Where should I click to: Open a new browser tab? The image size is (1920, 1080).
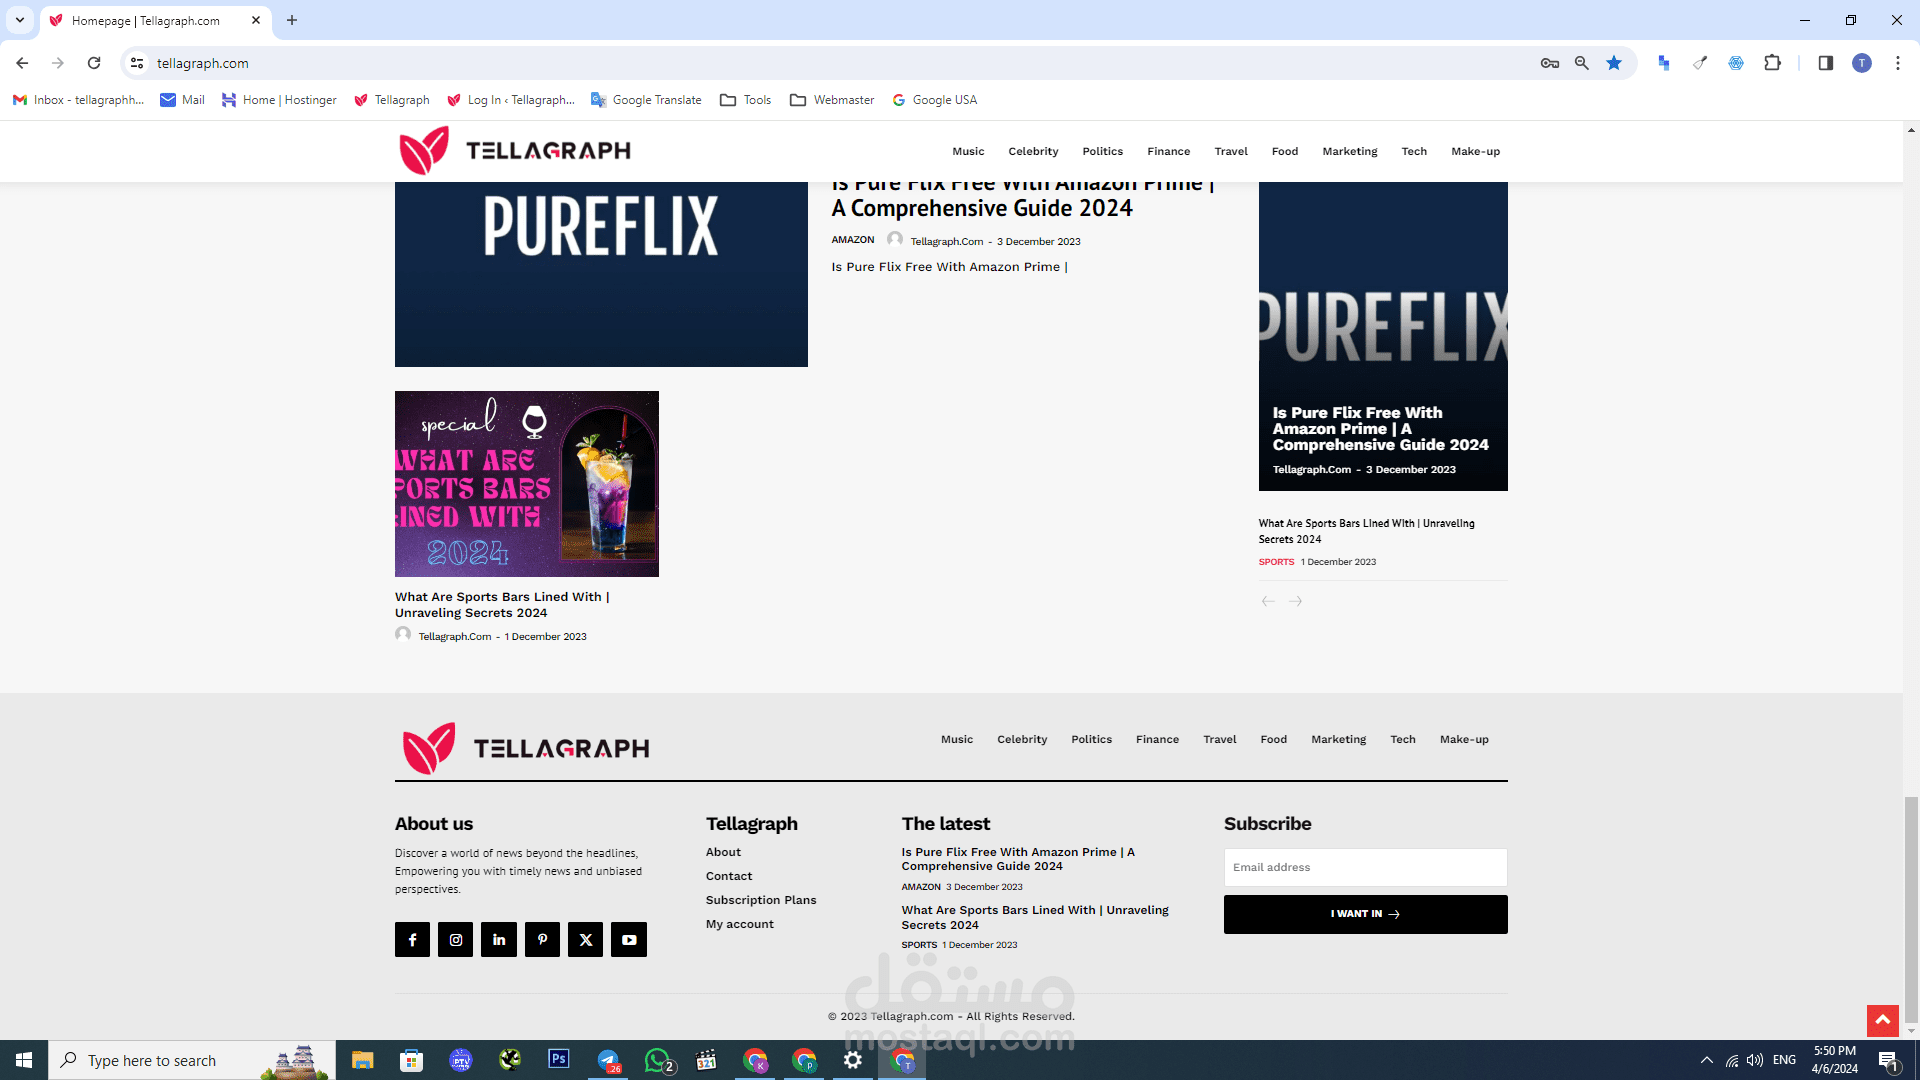pyautogui.click(x=292, y=20)
